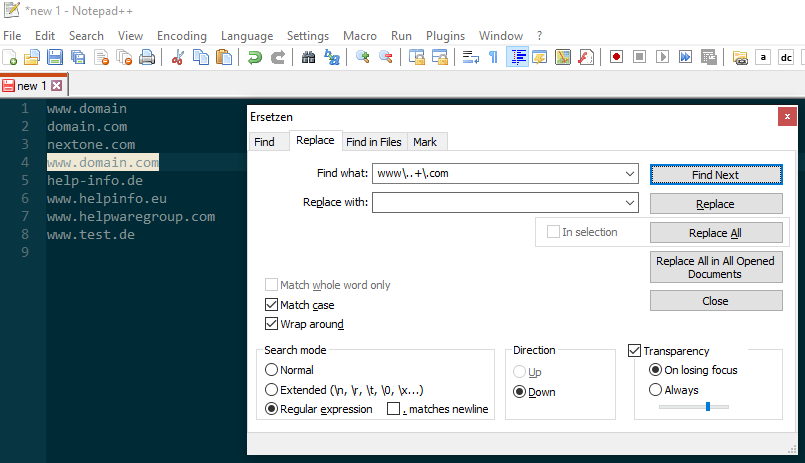Viewport: 805px width, 463px height.
Task: Uncheck the Match case checkbox
Action: [x=271, y=305]
